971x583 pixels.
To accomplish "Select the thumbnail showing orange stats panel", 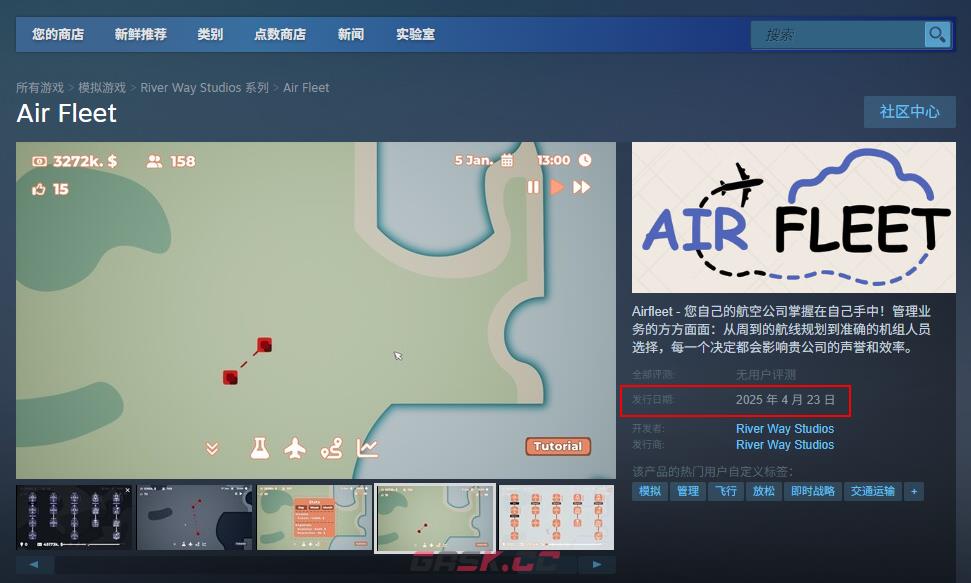I will click(315, 517).
